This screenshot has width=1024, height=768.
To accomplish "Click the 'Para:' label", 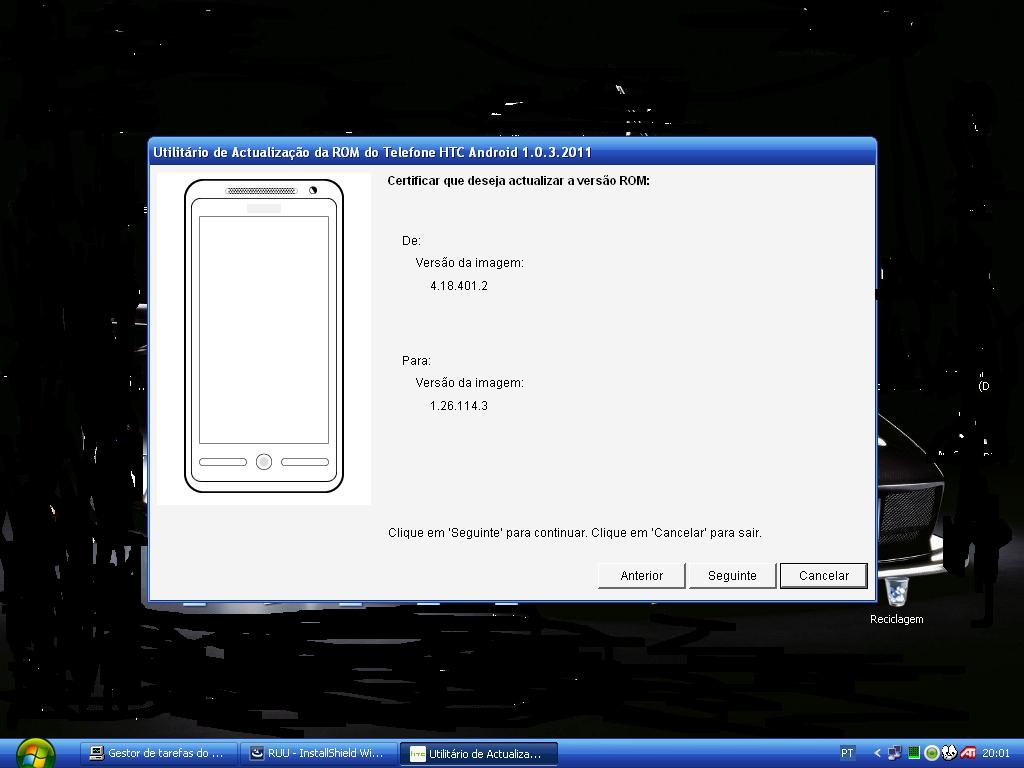I will pos(416,360).
